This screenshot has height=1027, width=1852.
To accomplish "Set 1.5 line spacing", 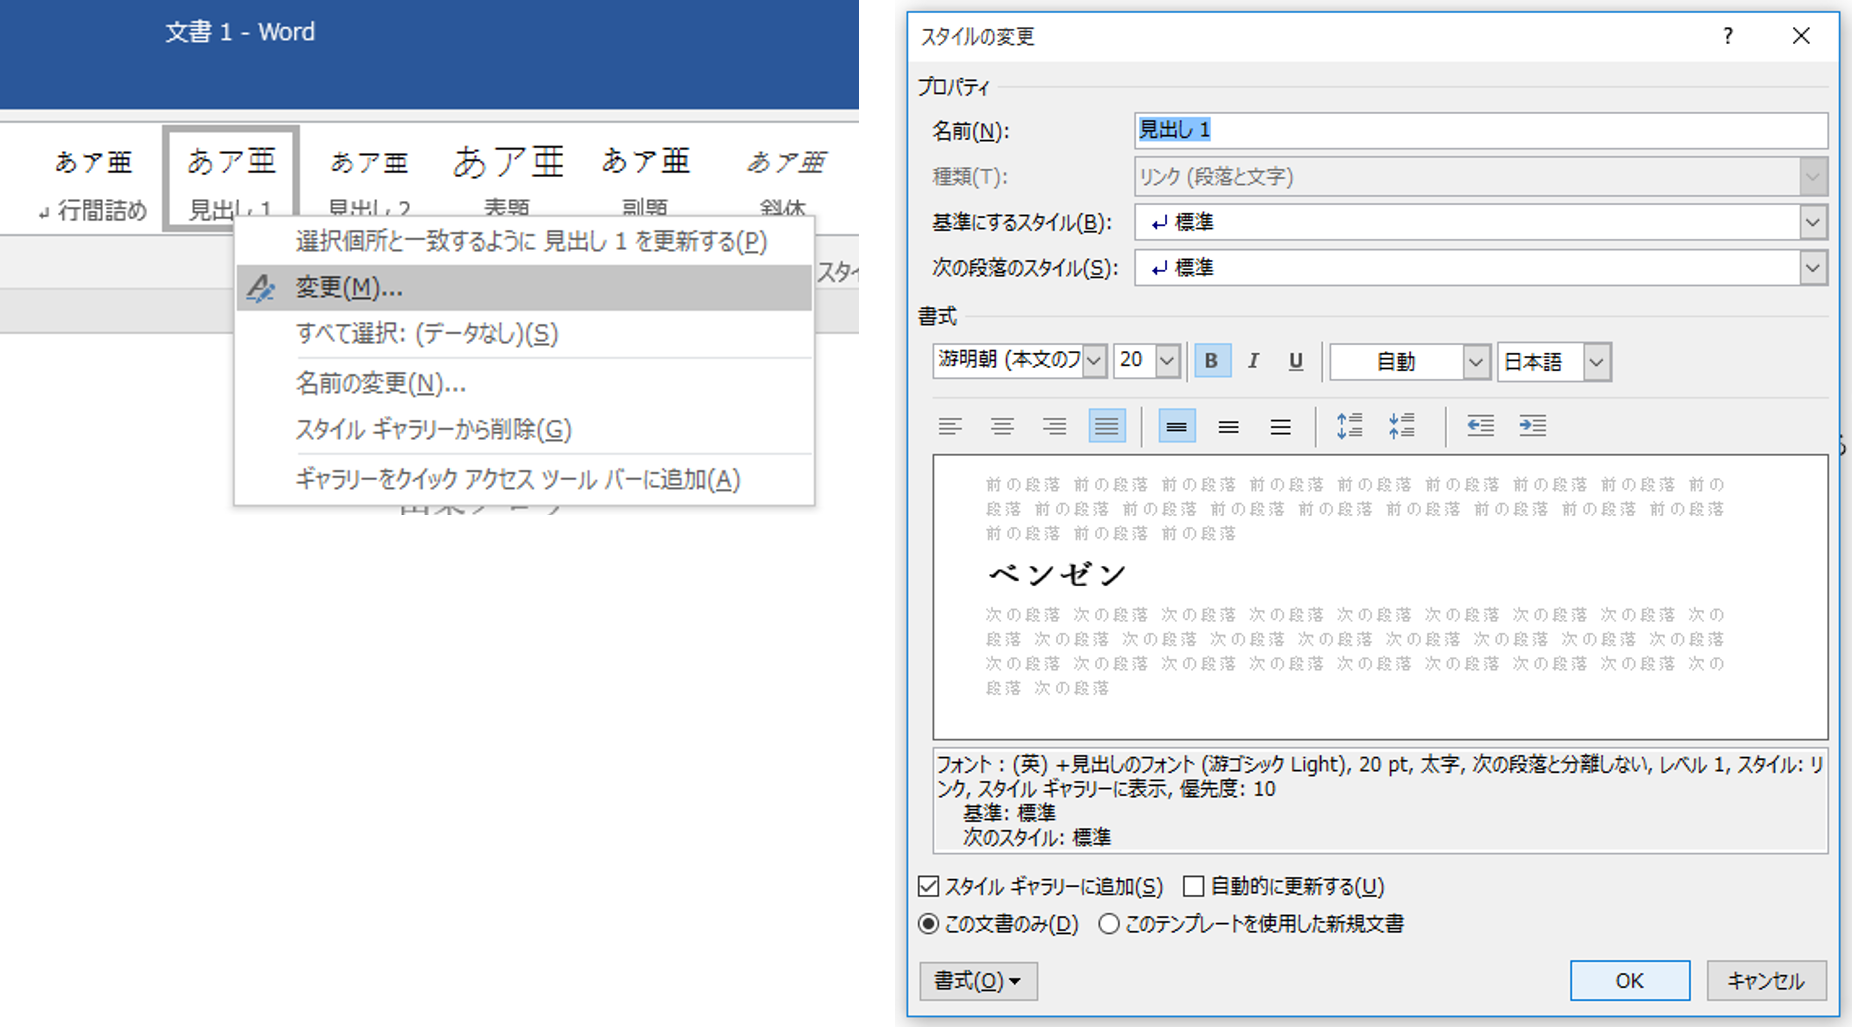I will pyautogui.click(x=1229, y=426).
